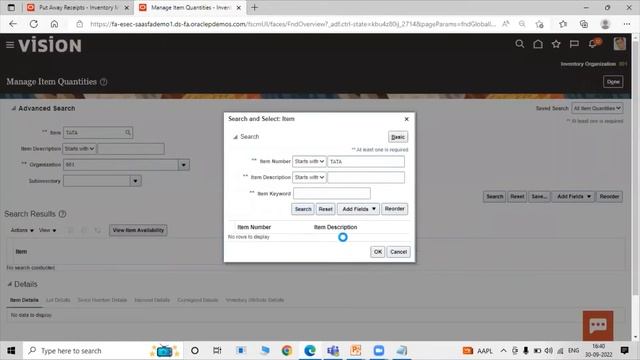Click the browser home icon
Image resolution: width=640 pixels, height=360 pixels.
click(x=54, y=24)
